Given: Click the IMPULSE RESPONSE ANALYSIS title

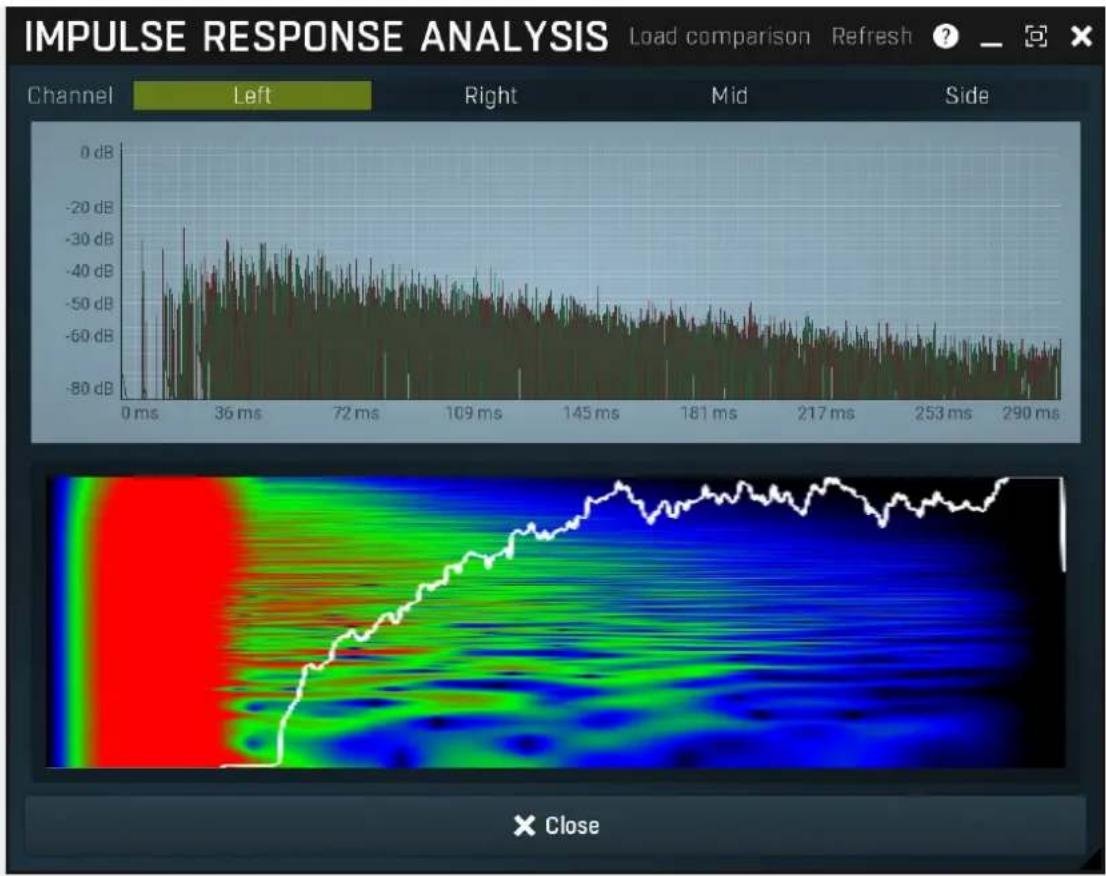Looking at the screenshot, I should point(316,36).
